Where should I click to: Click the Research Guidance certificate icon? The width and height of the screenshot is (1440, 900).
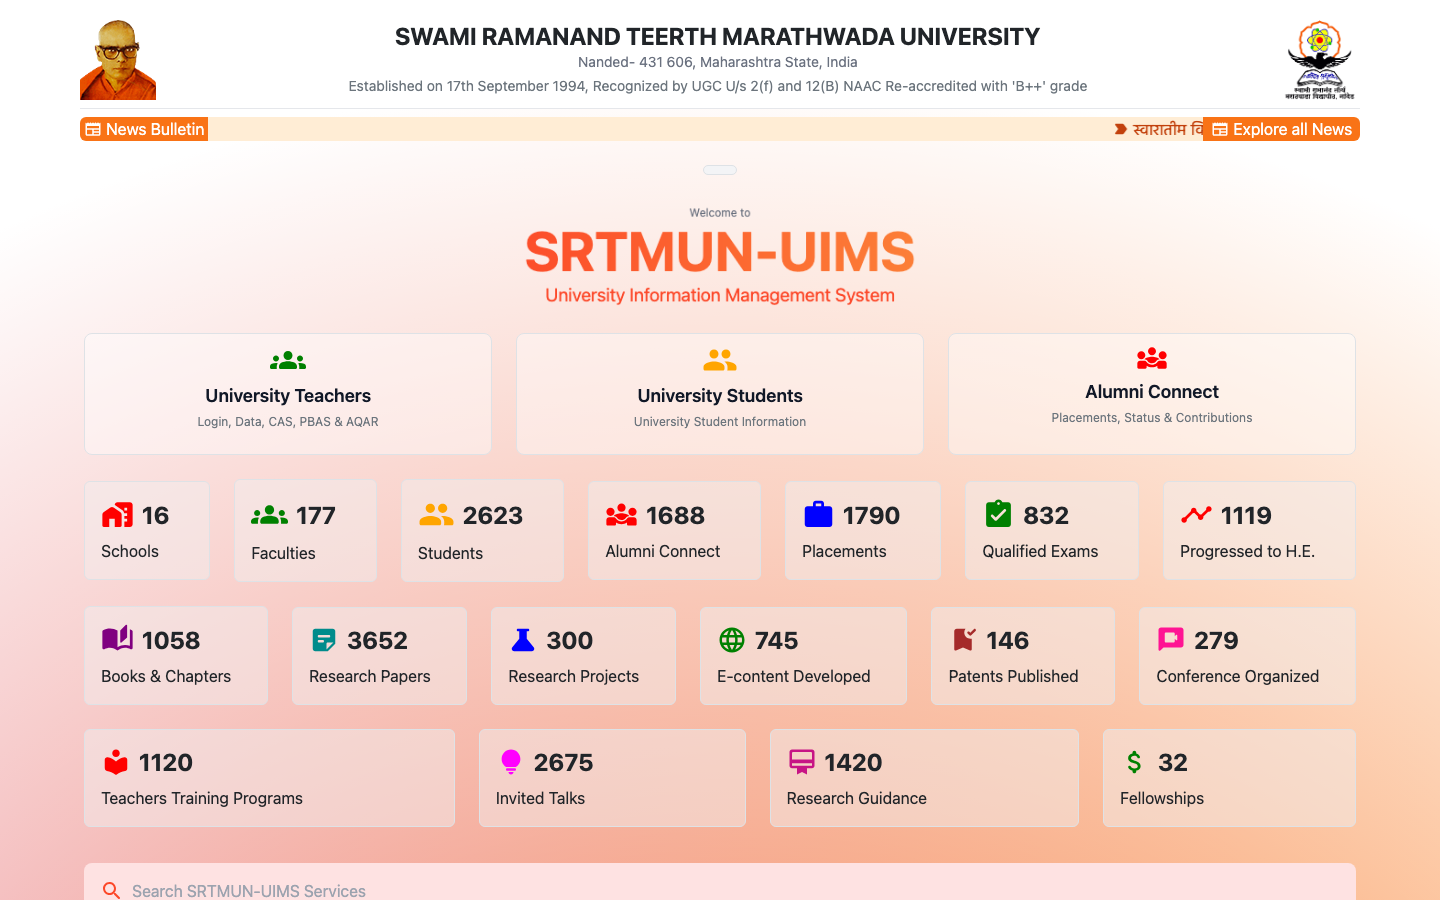[802, 762]
